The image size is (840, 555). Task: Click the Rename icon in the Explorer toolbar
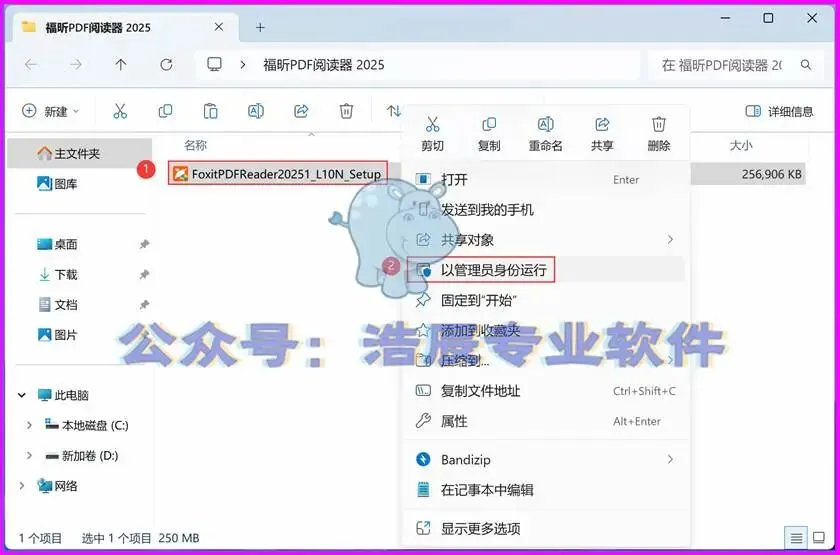coord(256,111)
